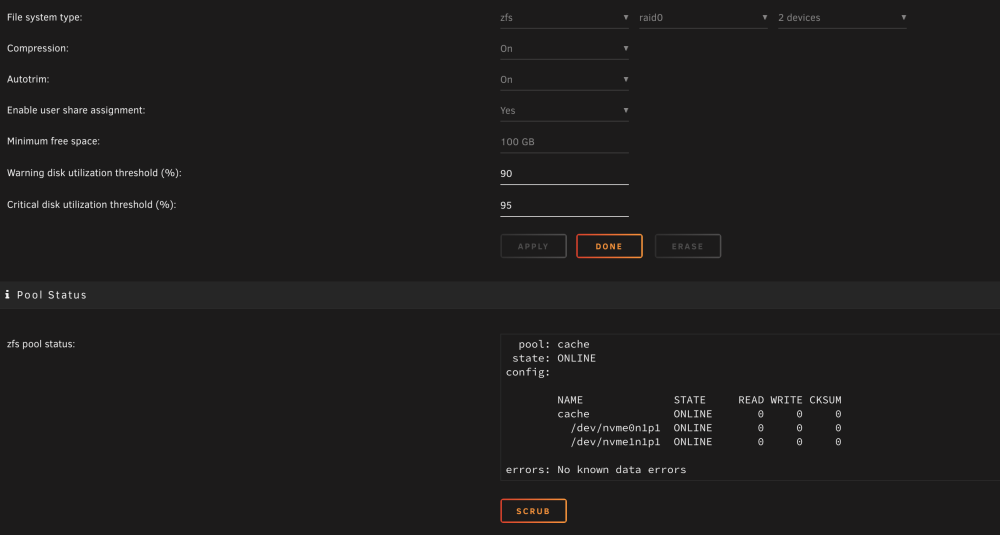Click the 'pool: cache' line
Screen dimensions: 1000x535
[x=554, y=344]
